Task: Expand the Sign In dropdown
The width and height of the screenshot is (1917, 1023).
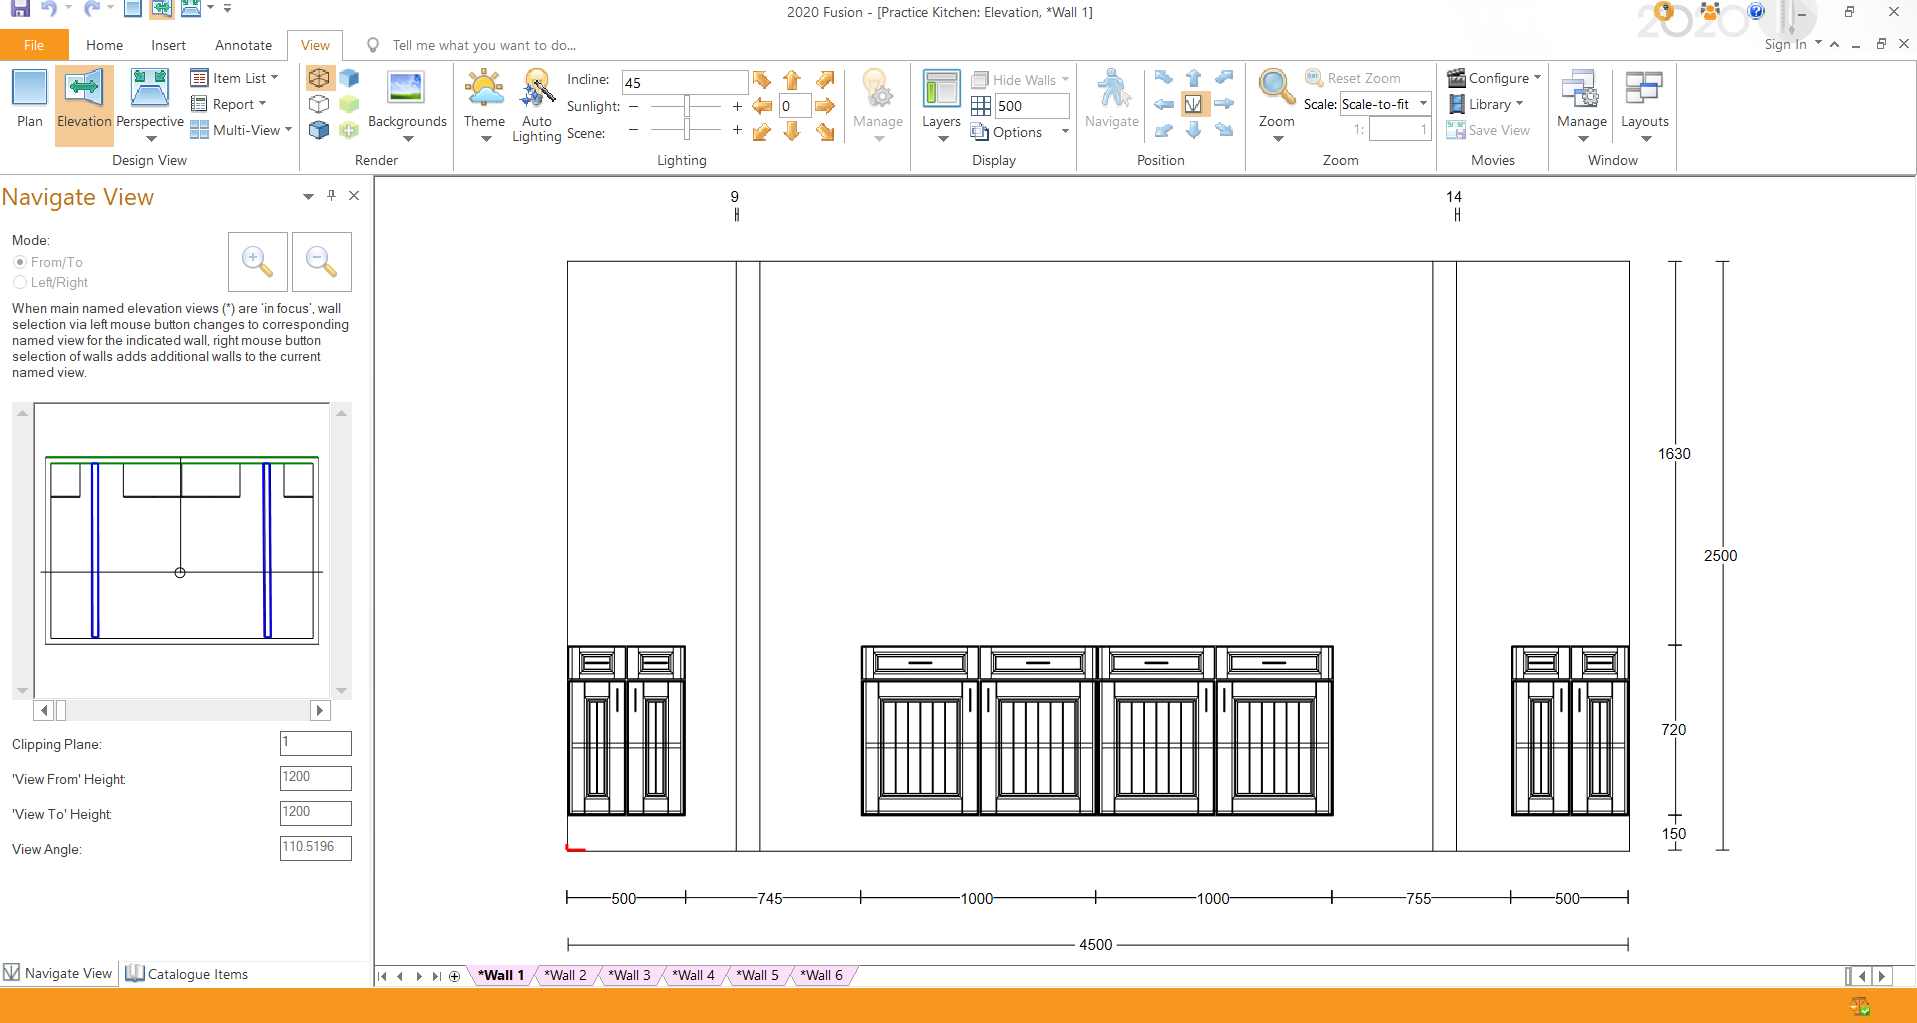Action: tap(1818, 44)
